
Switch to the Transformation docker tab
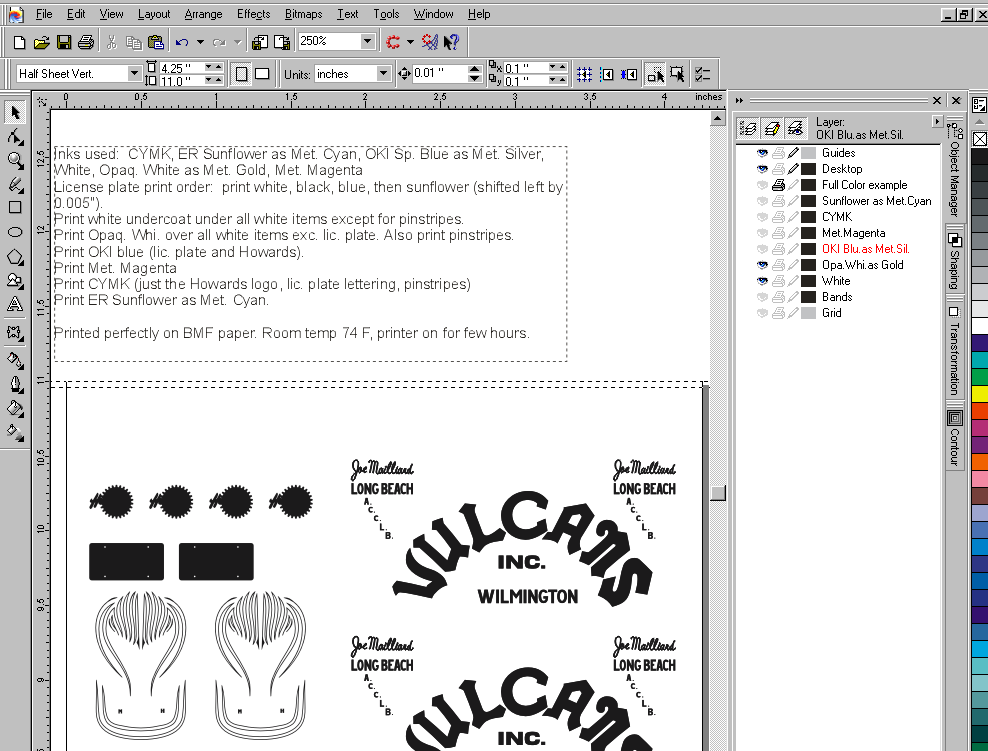(x=955, y=350)
